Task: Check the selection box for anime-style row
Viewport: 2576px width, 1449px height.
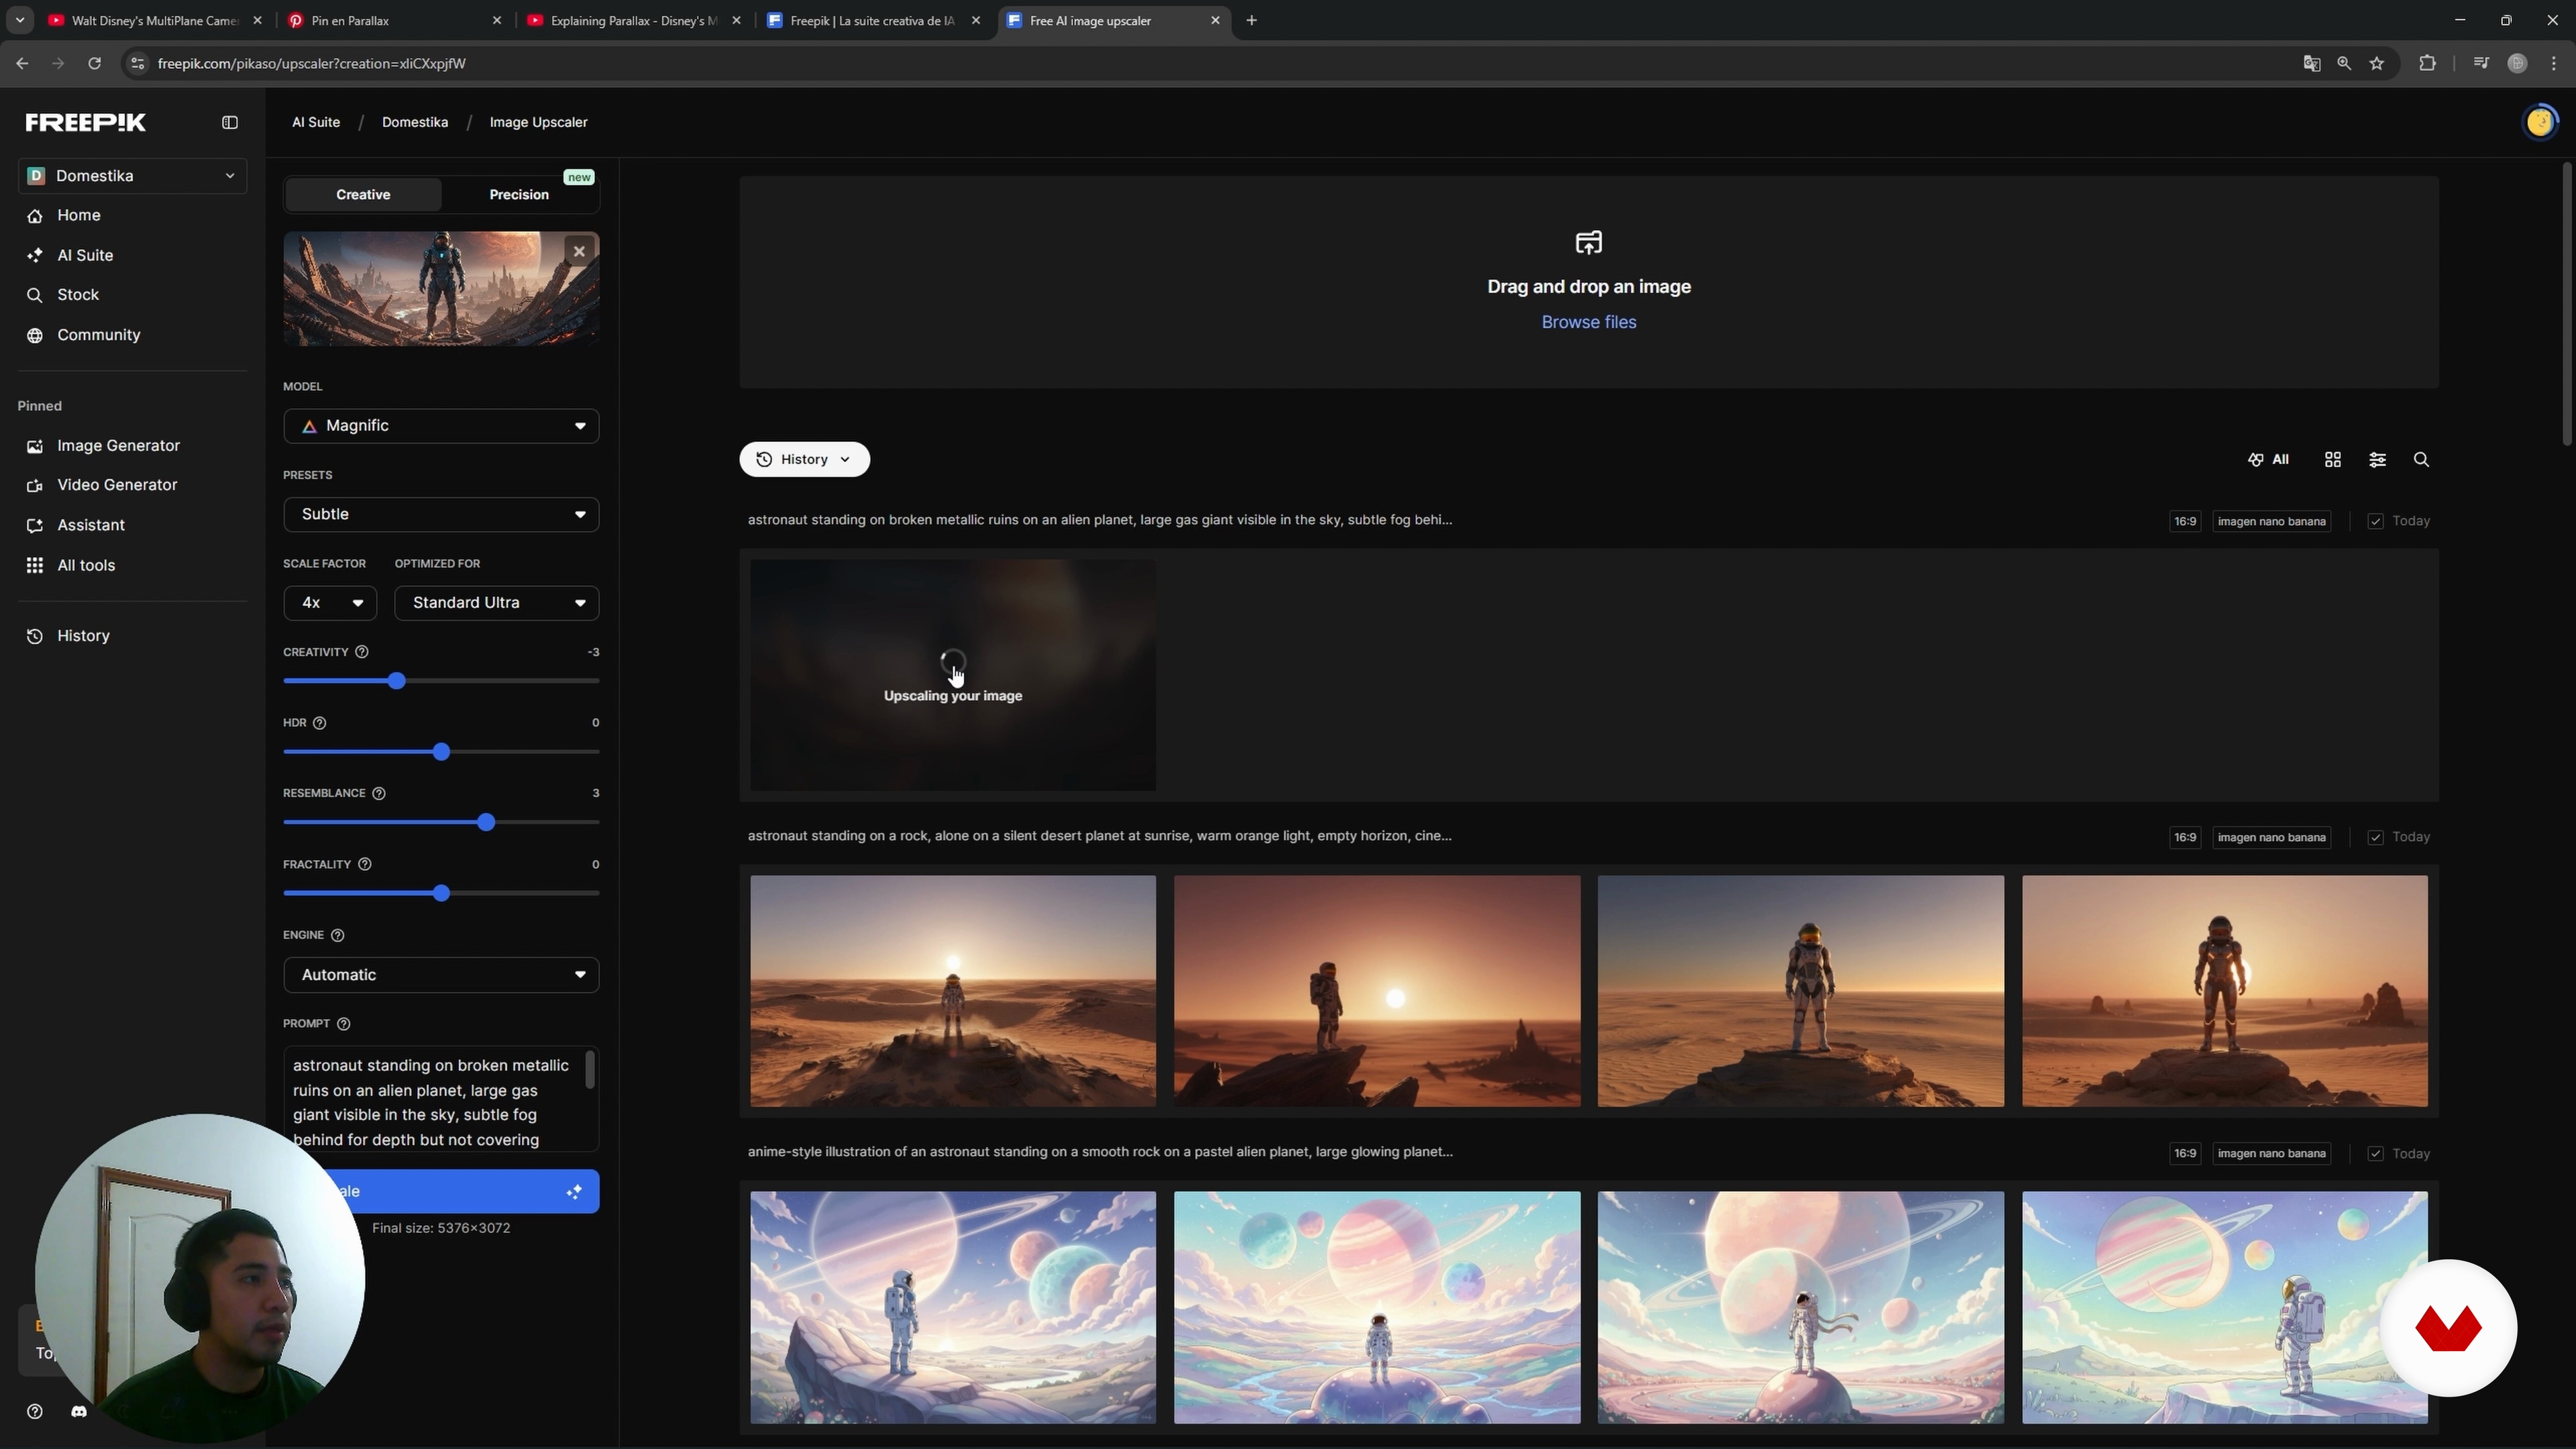Action: point(2375,1153)
